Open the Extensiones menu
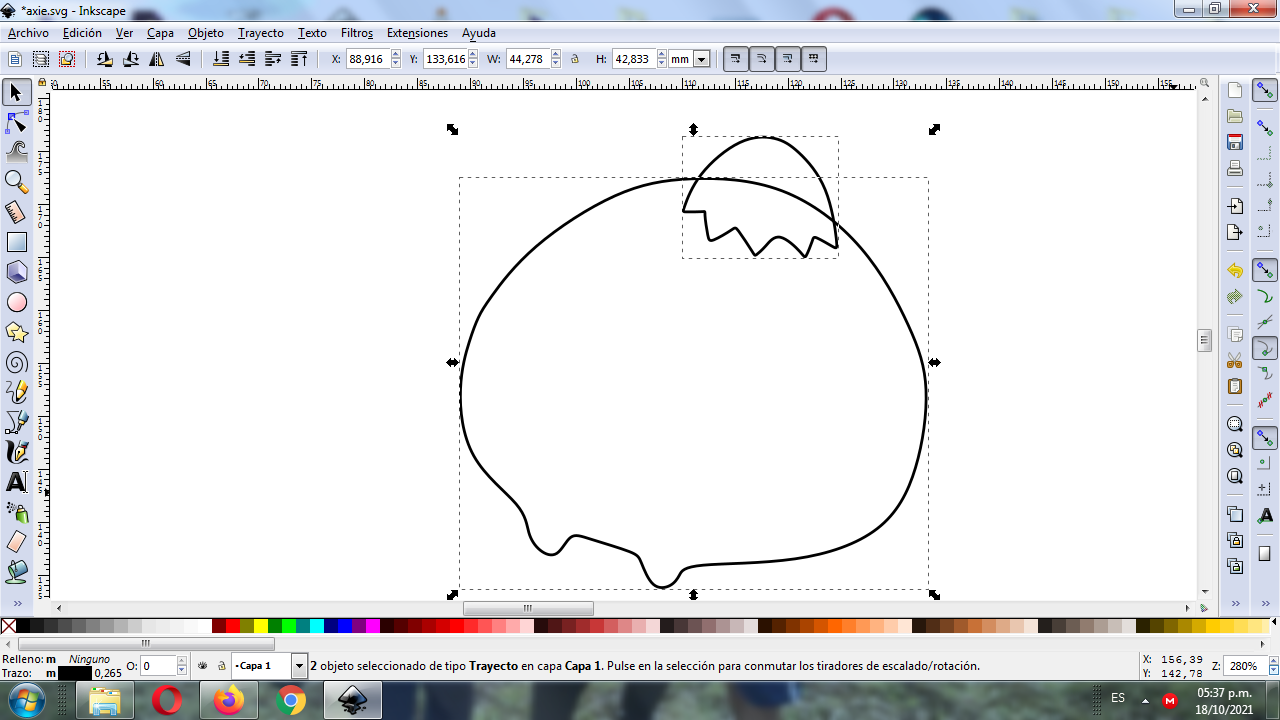Viewport: 1280px width, 720px height. 417,33
